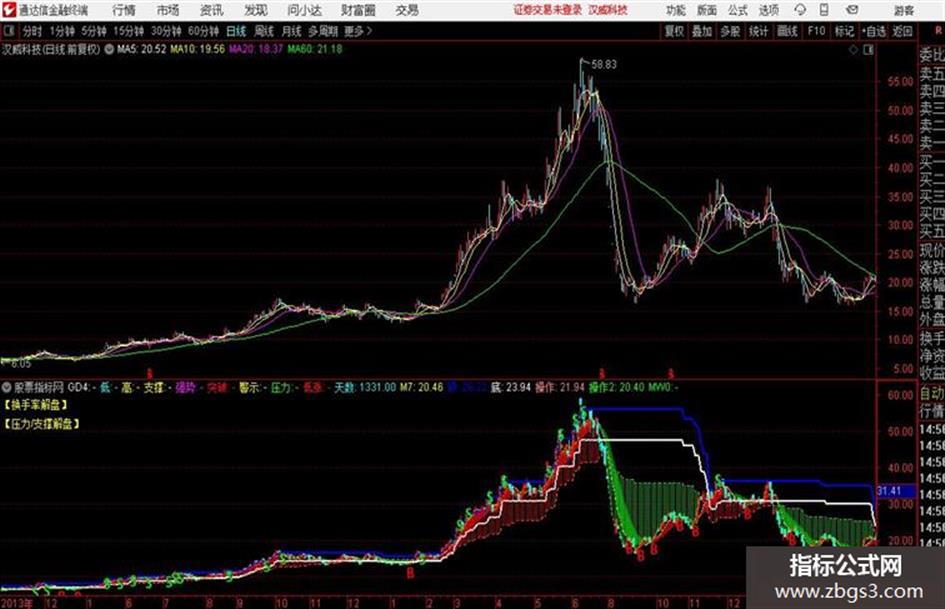Viewport: 945px width, 609px height.
Task: Click the 6.05 low price label
Action: (x=20, y=364)
